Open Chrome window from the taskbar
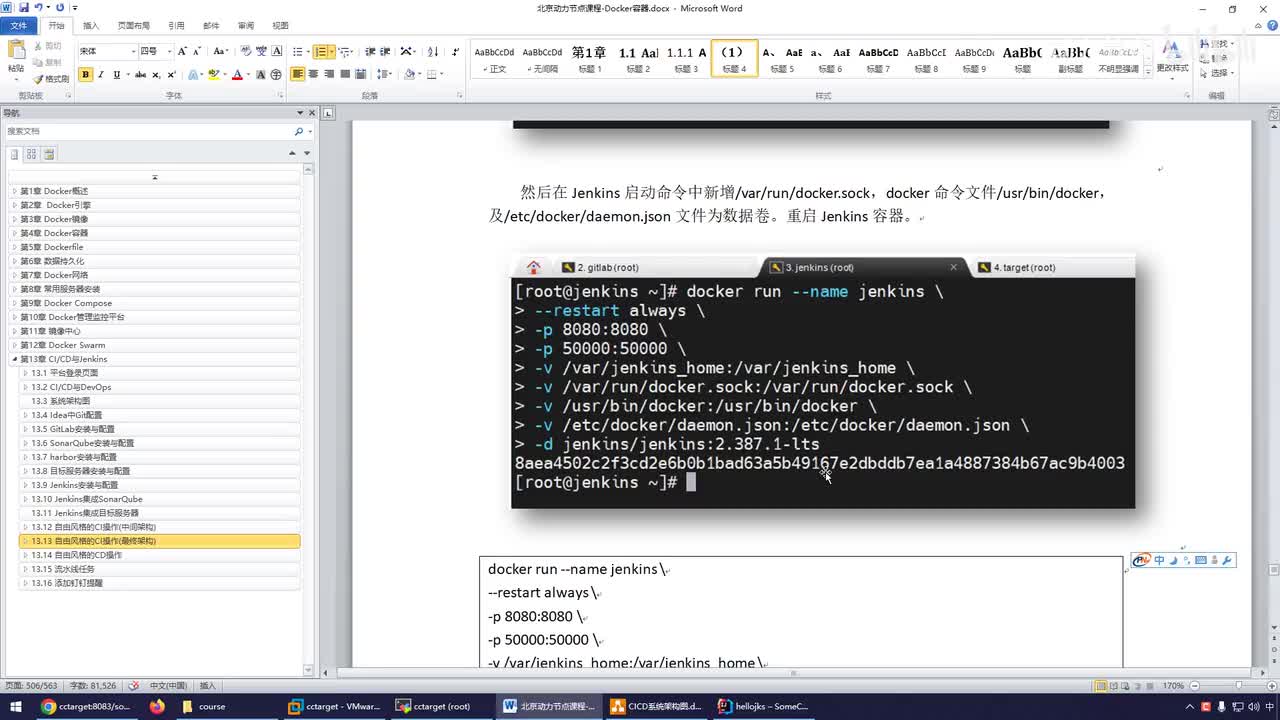1280x720 pixels. (87, 706)
